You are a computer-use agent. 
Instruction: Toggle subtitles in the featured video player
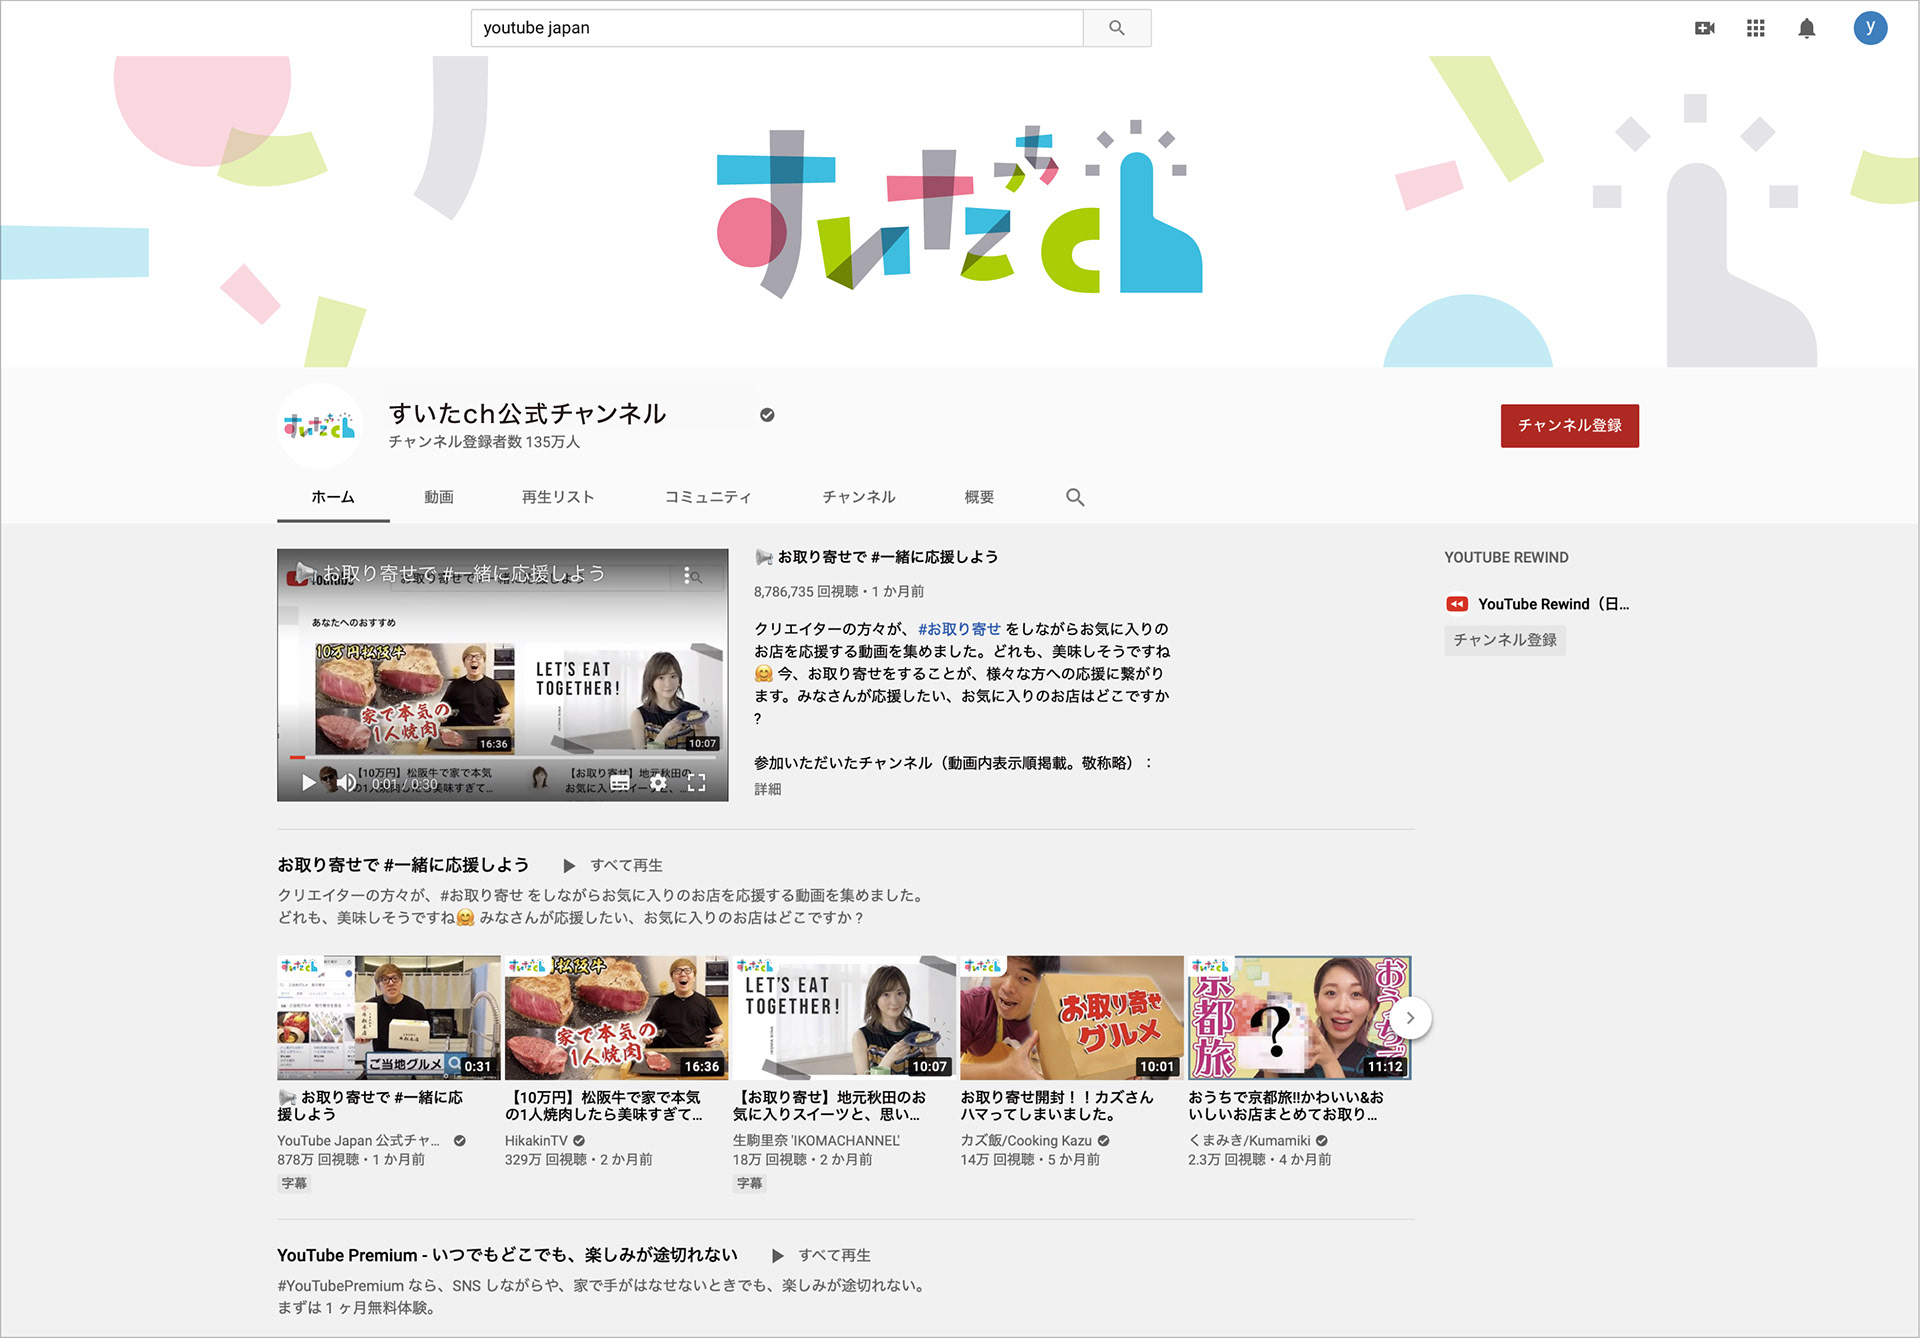(x=620, y=783)
